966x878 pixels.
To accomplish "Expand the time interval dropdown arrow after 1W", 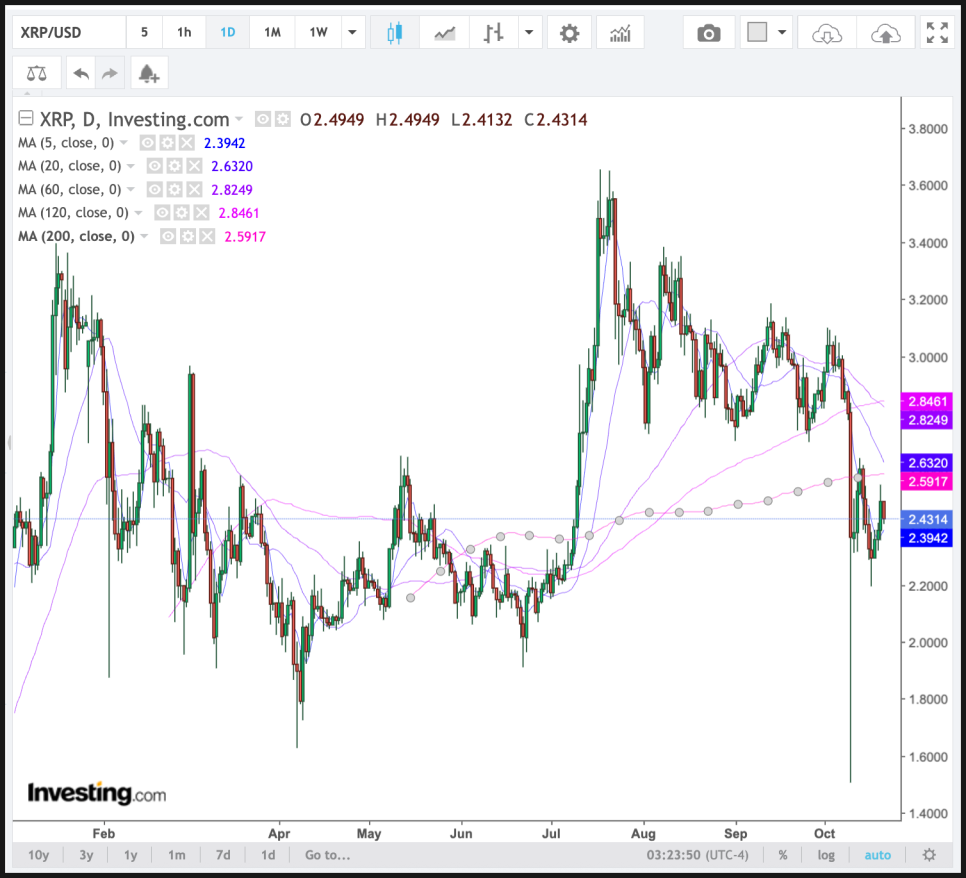I will [x=351, y=33].
